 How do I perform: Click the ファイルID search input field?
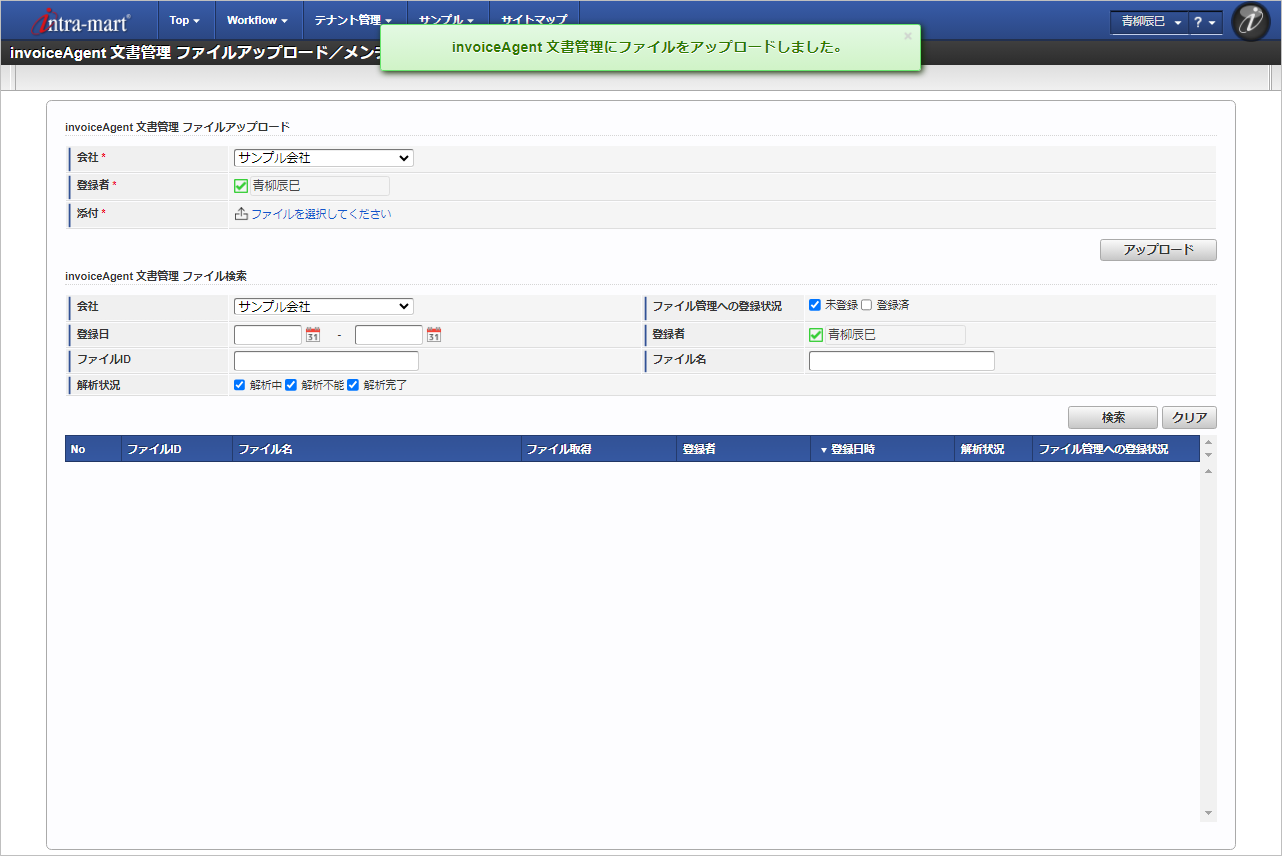click(x=326, y=361)
